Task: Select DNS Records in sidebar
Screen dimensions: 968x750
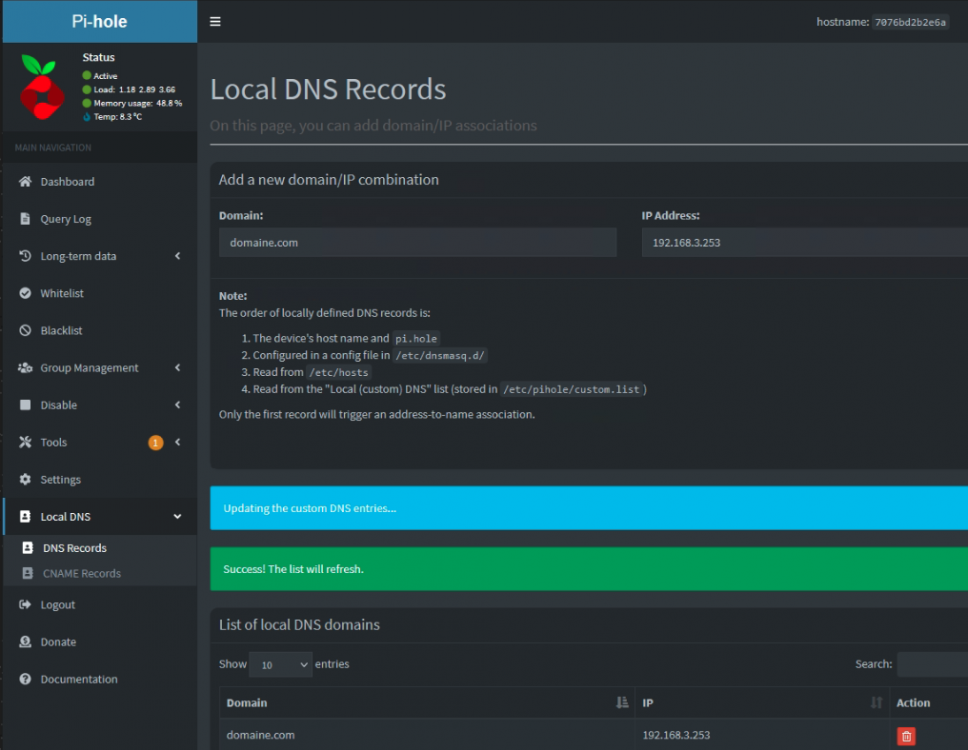Action: 75,548
